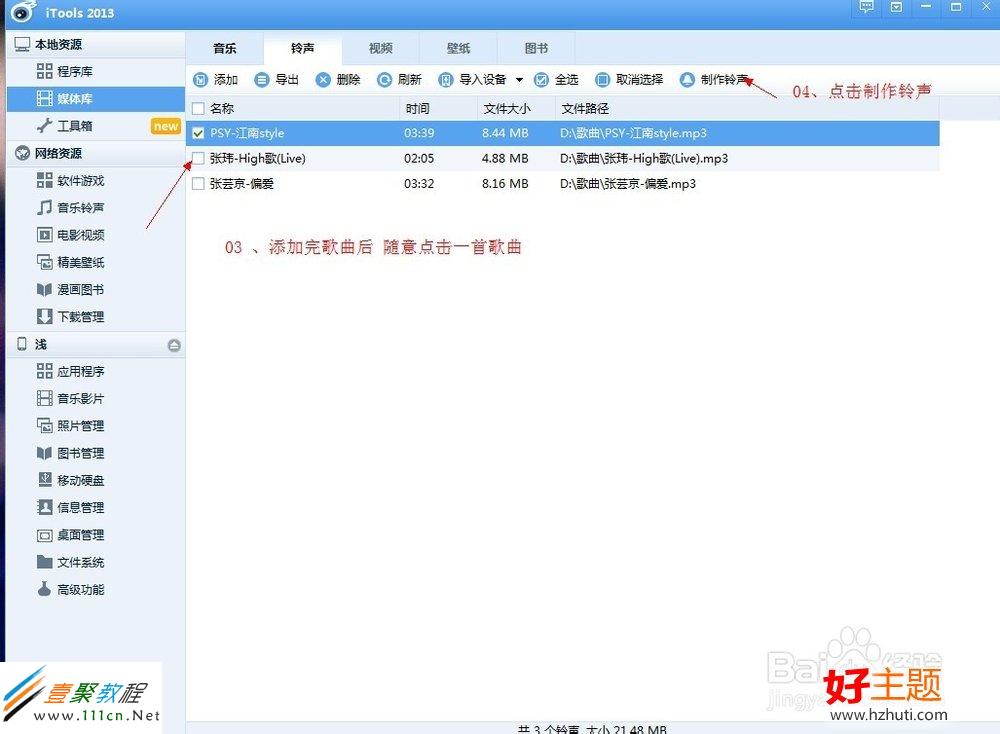Click the 应用程序 grid icon
Screen dimensions: 1000x734
point(45,371)
